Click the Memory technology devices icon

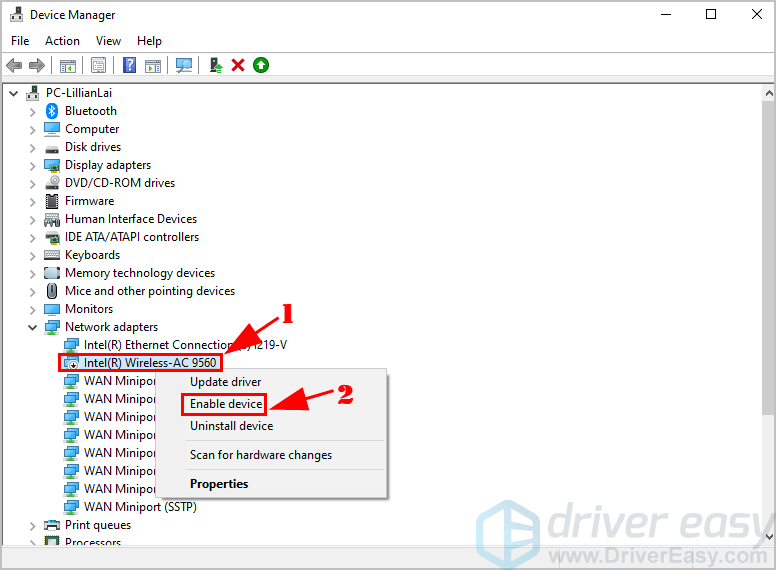pos(51,273)
